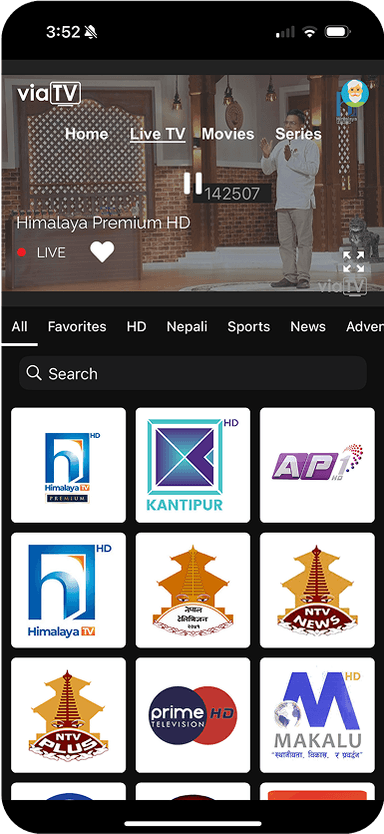Tap the Wi-Fi status icon
The height and width of the screenshot is (834, 384).
coord(310,32)
